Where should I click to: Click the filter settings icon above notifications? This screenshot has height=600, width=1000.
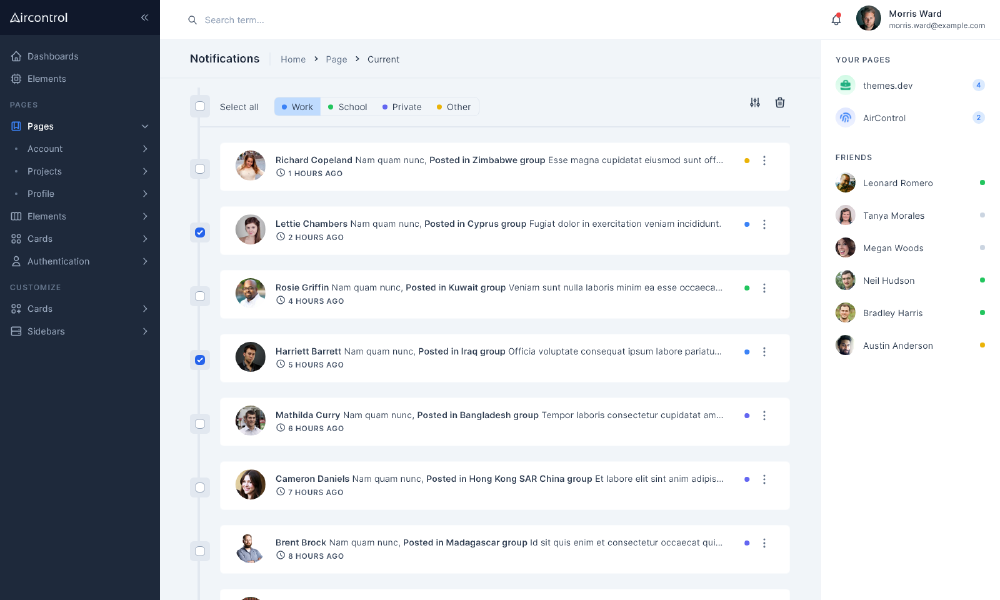tap(755, 102)
